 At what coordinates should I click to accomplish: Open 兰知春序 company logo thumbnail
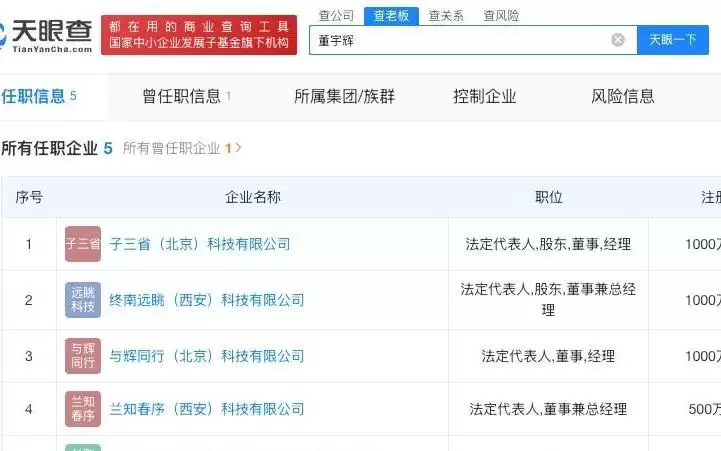click(x=83, y=409)
